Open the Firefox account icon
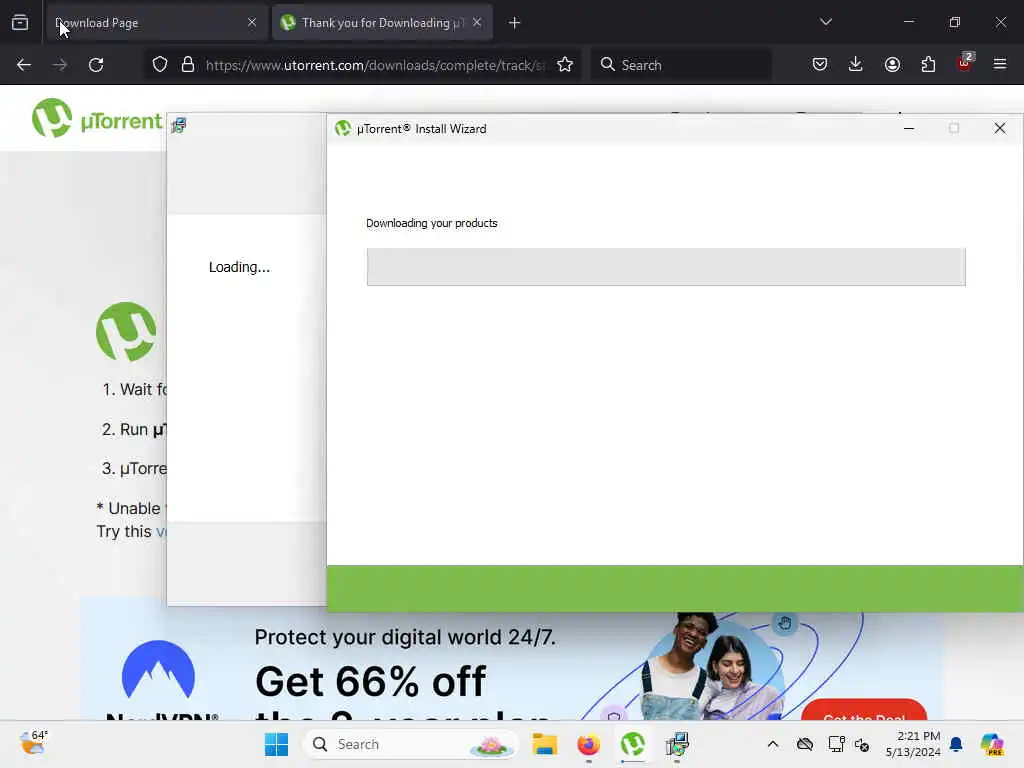 pyautogui.click(x=892, y=64)
